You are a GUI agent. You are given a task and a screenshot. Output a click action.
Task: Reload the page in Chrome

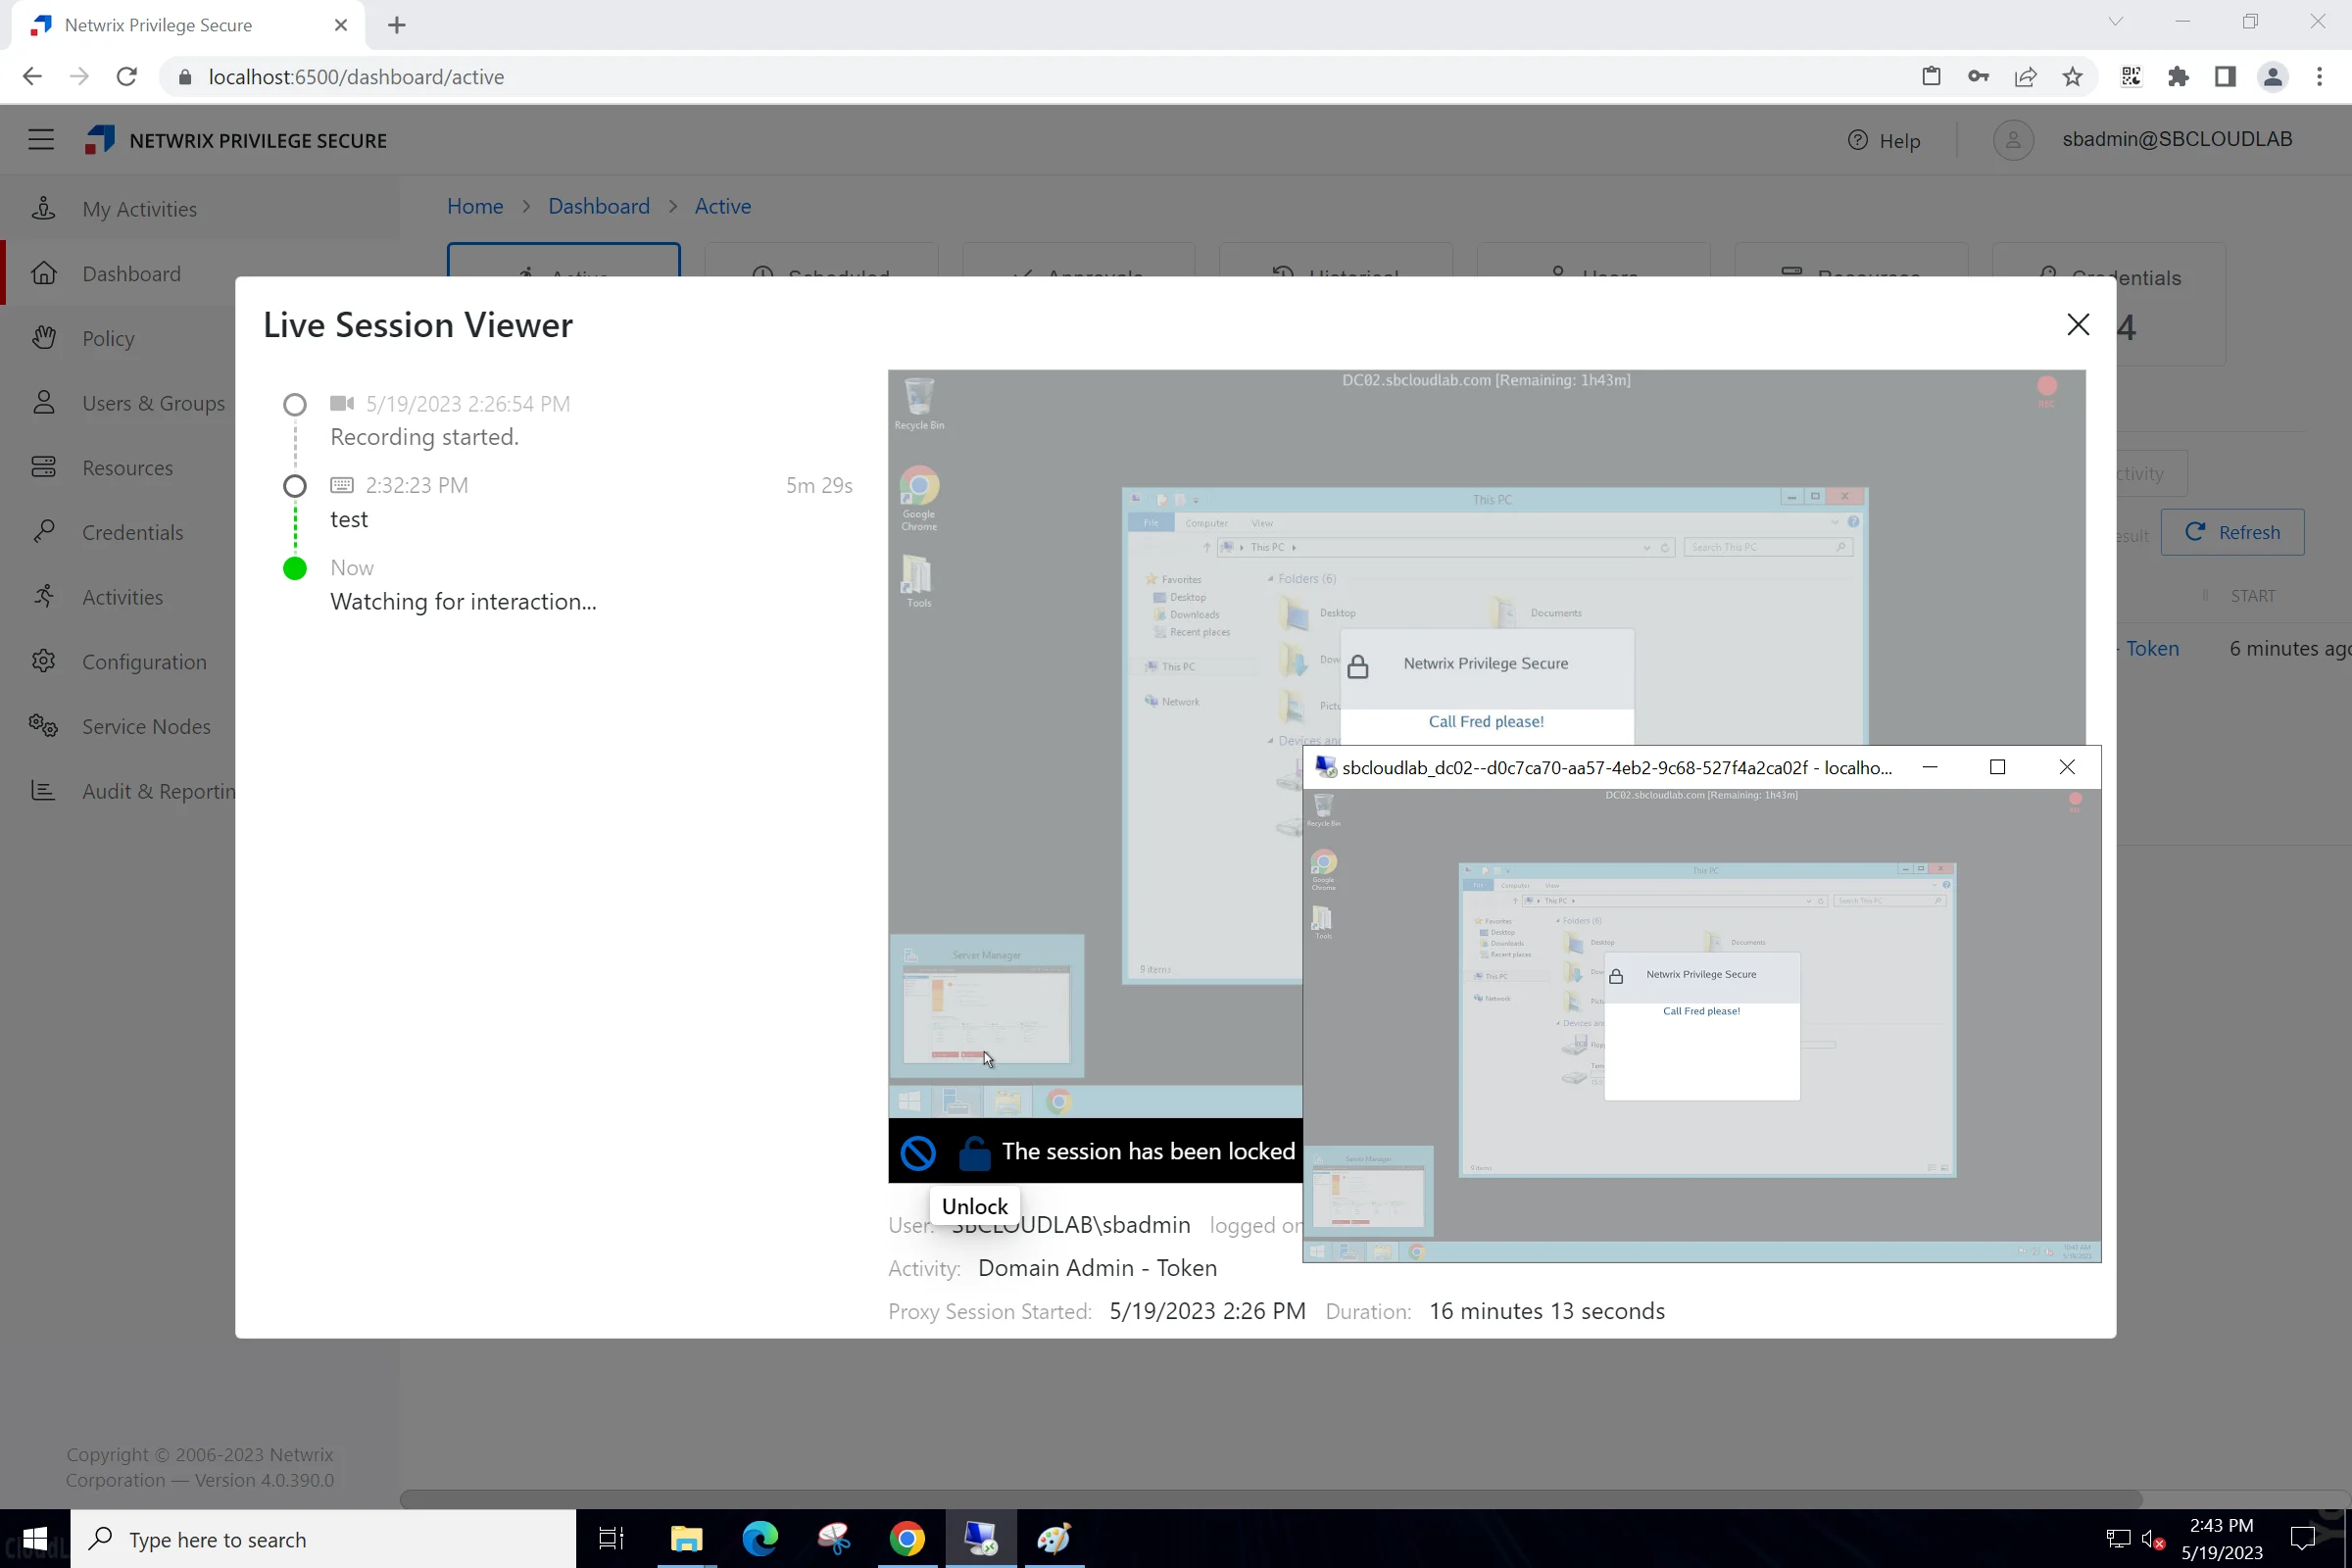click(126, 77)
